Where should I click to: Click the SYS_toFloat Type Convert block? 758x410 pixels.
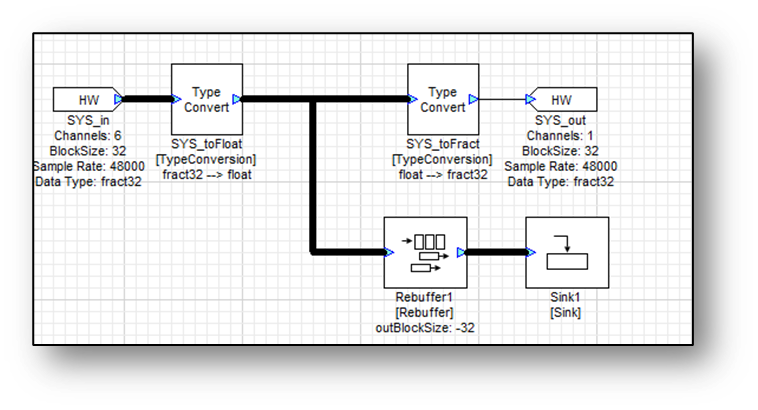[206, 99]
